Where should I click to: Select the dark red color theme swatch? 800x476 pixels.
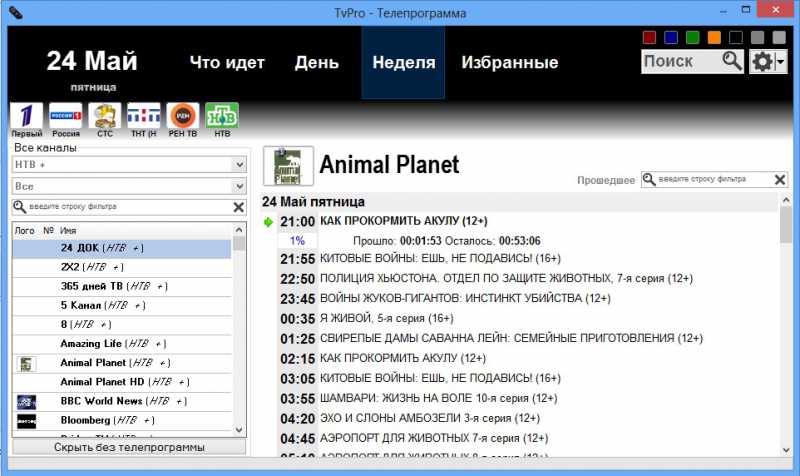(649, 37)
